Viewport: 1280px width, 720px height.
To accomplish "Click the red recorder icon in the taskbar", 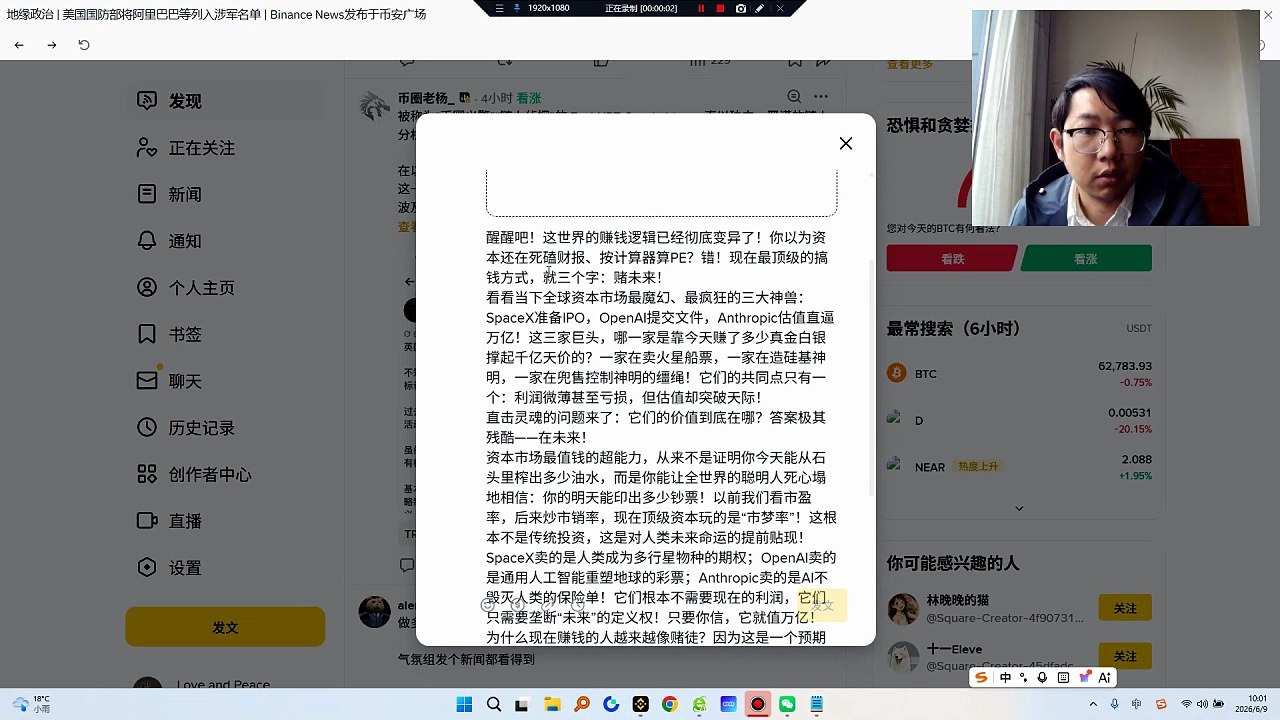I will tap(758, 705).
